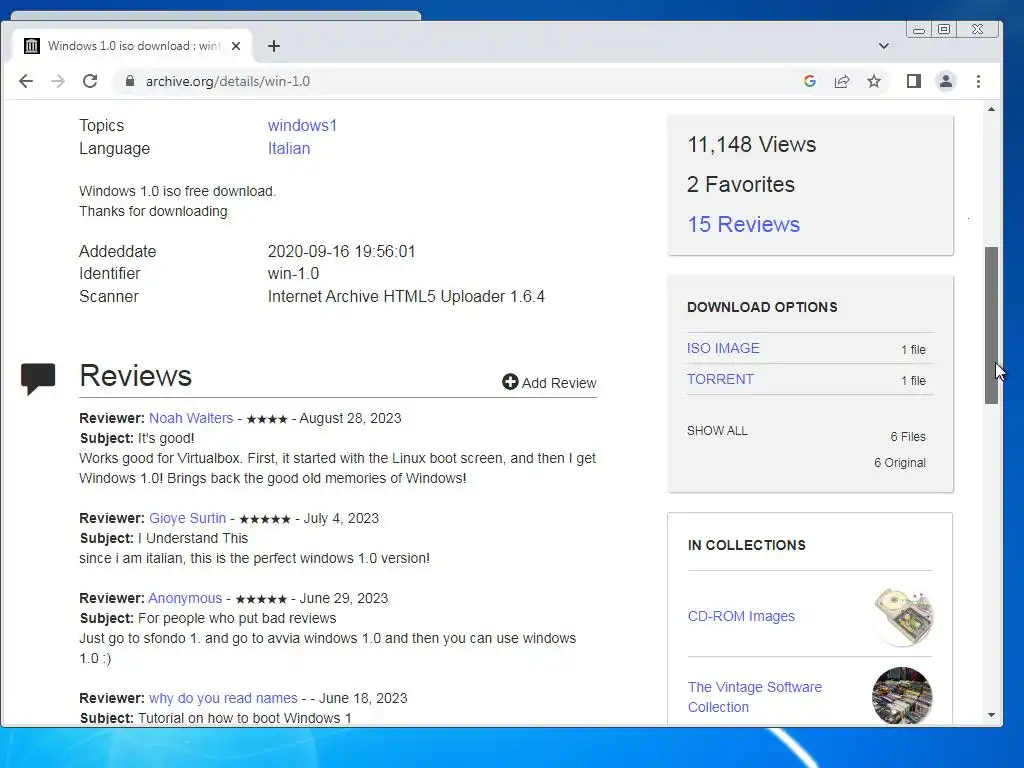Click the 'Windows 1.0 iso free download.' description
1024x768 pixels.
[x=178, y=191]
